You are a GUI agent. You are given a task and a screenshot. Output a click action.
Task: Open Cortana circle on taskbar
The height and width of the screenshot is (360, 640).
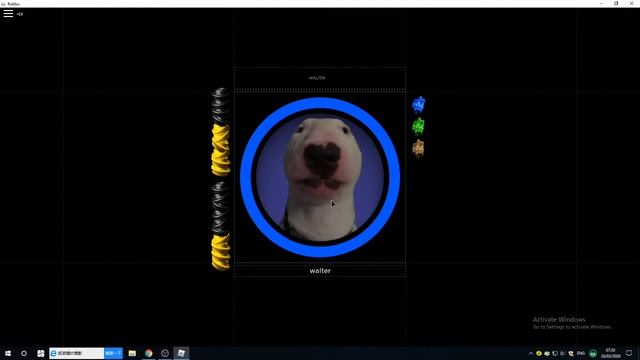pos(24,353)
